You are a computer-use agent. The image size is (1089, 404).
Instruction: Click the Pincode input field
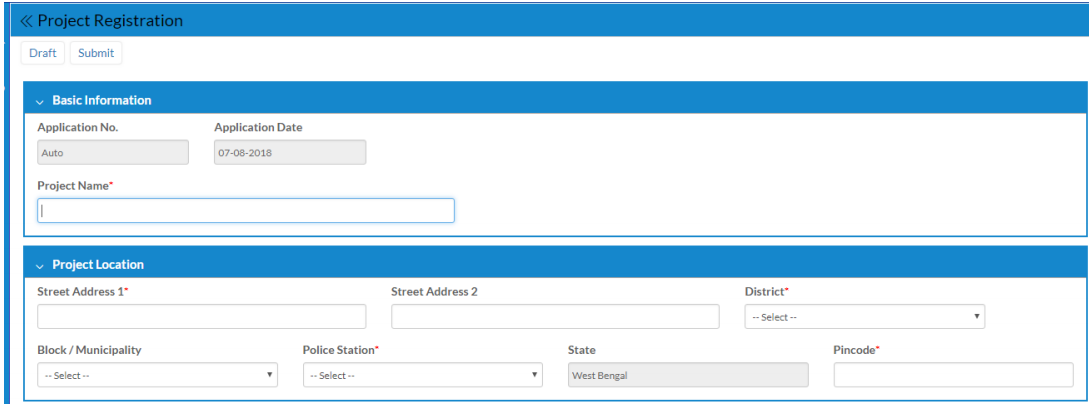pyautogui.click(x=953, y=375)
